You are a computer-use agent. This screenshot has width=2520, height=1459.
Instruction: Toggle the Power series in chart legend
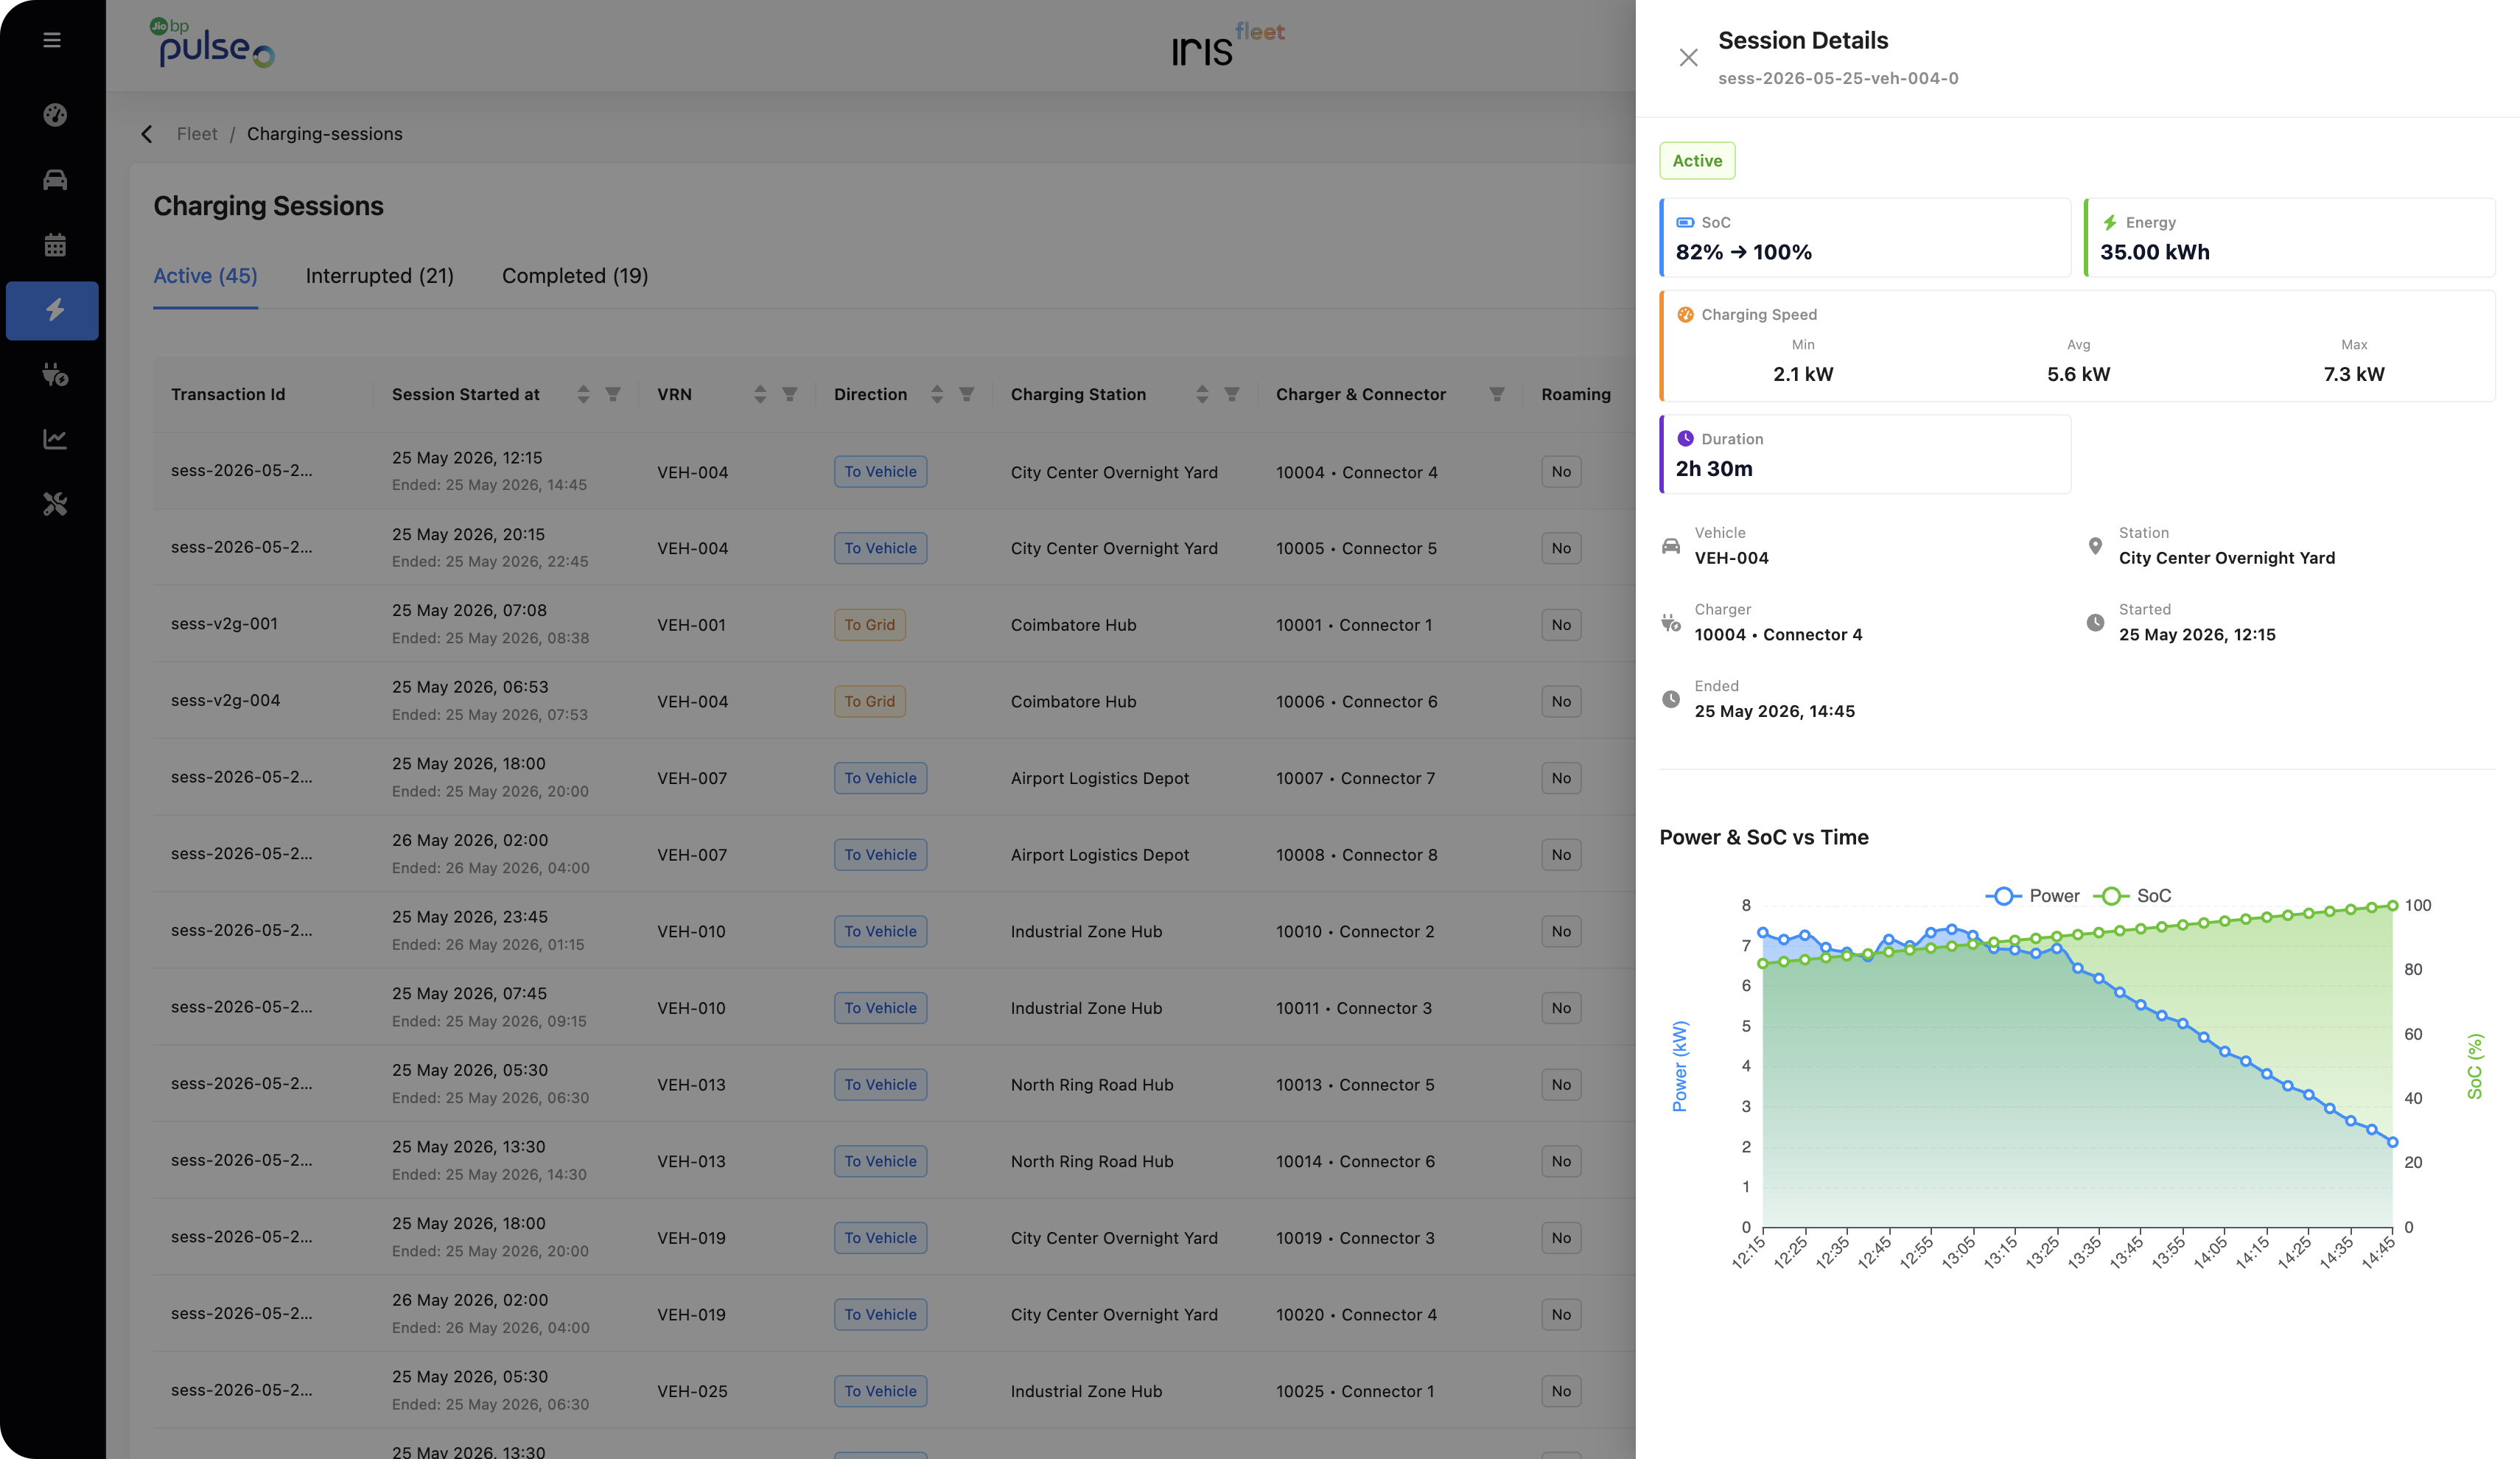[x=2032, y=896]
